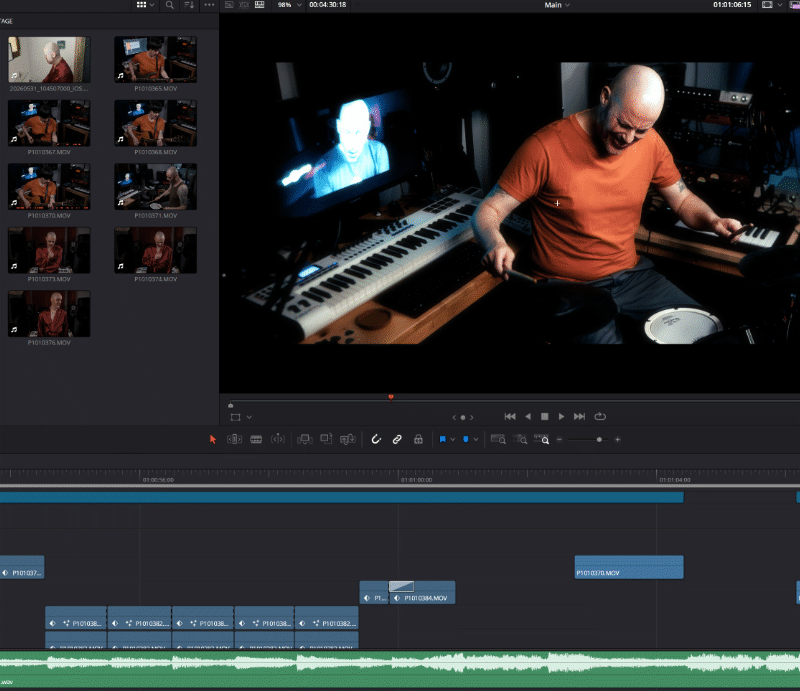
Task: Open the media pool view options dropdown
Action: point(152,5)
